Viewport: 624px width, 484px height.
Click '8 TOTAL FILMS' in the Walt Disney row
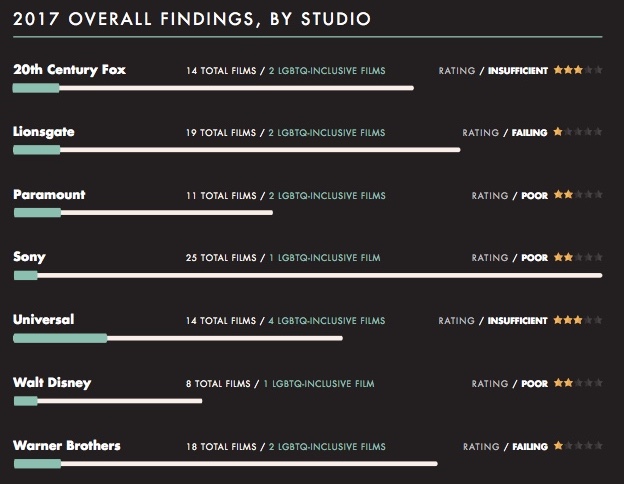tap(218, 384)
